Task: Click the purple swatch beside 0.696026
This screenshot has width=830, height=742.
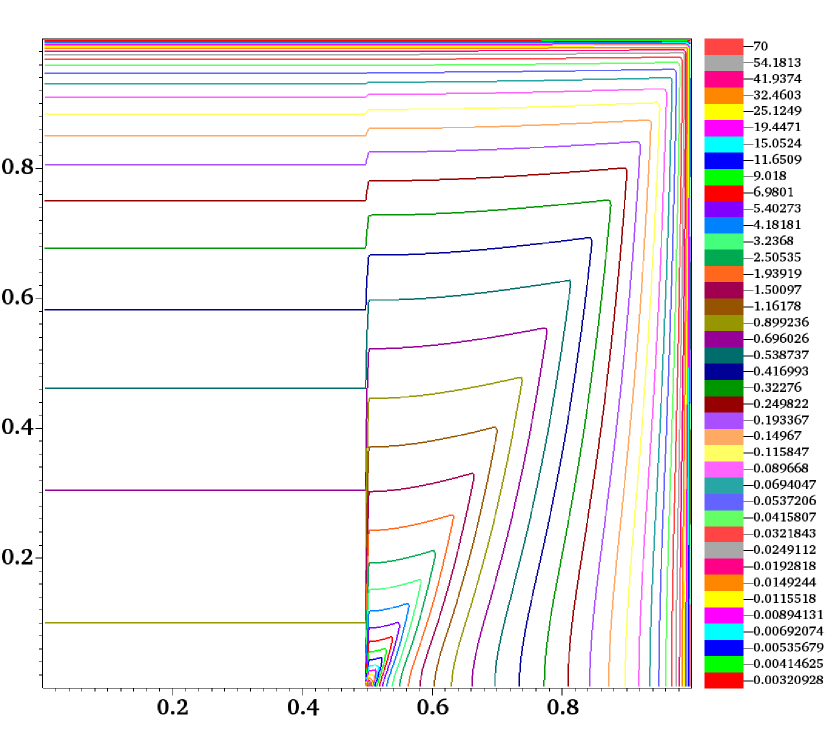Action: pos(724,339)
